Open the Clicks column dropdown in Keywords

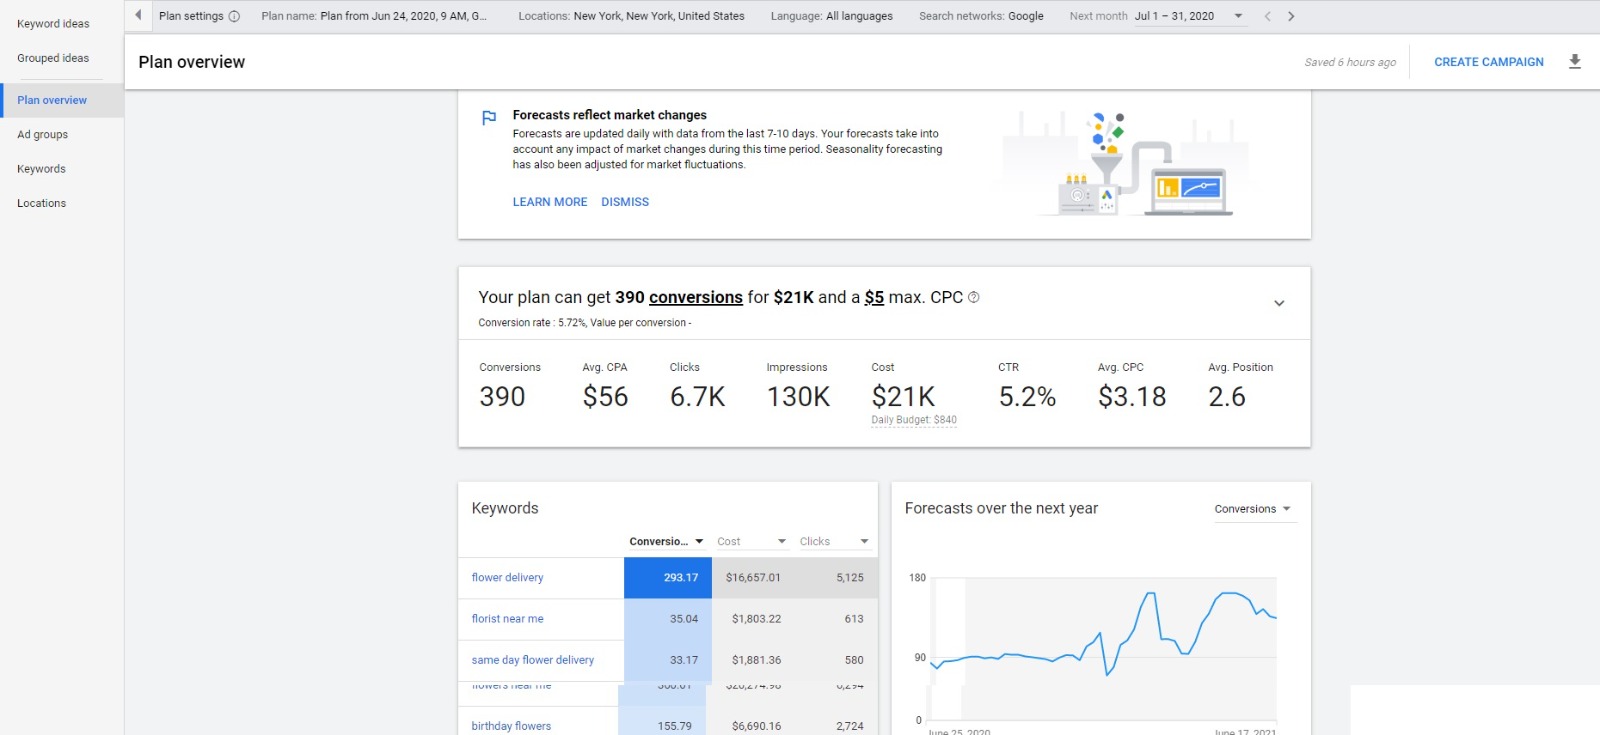834,541
